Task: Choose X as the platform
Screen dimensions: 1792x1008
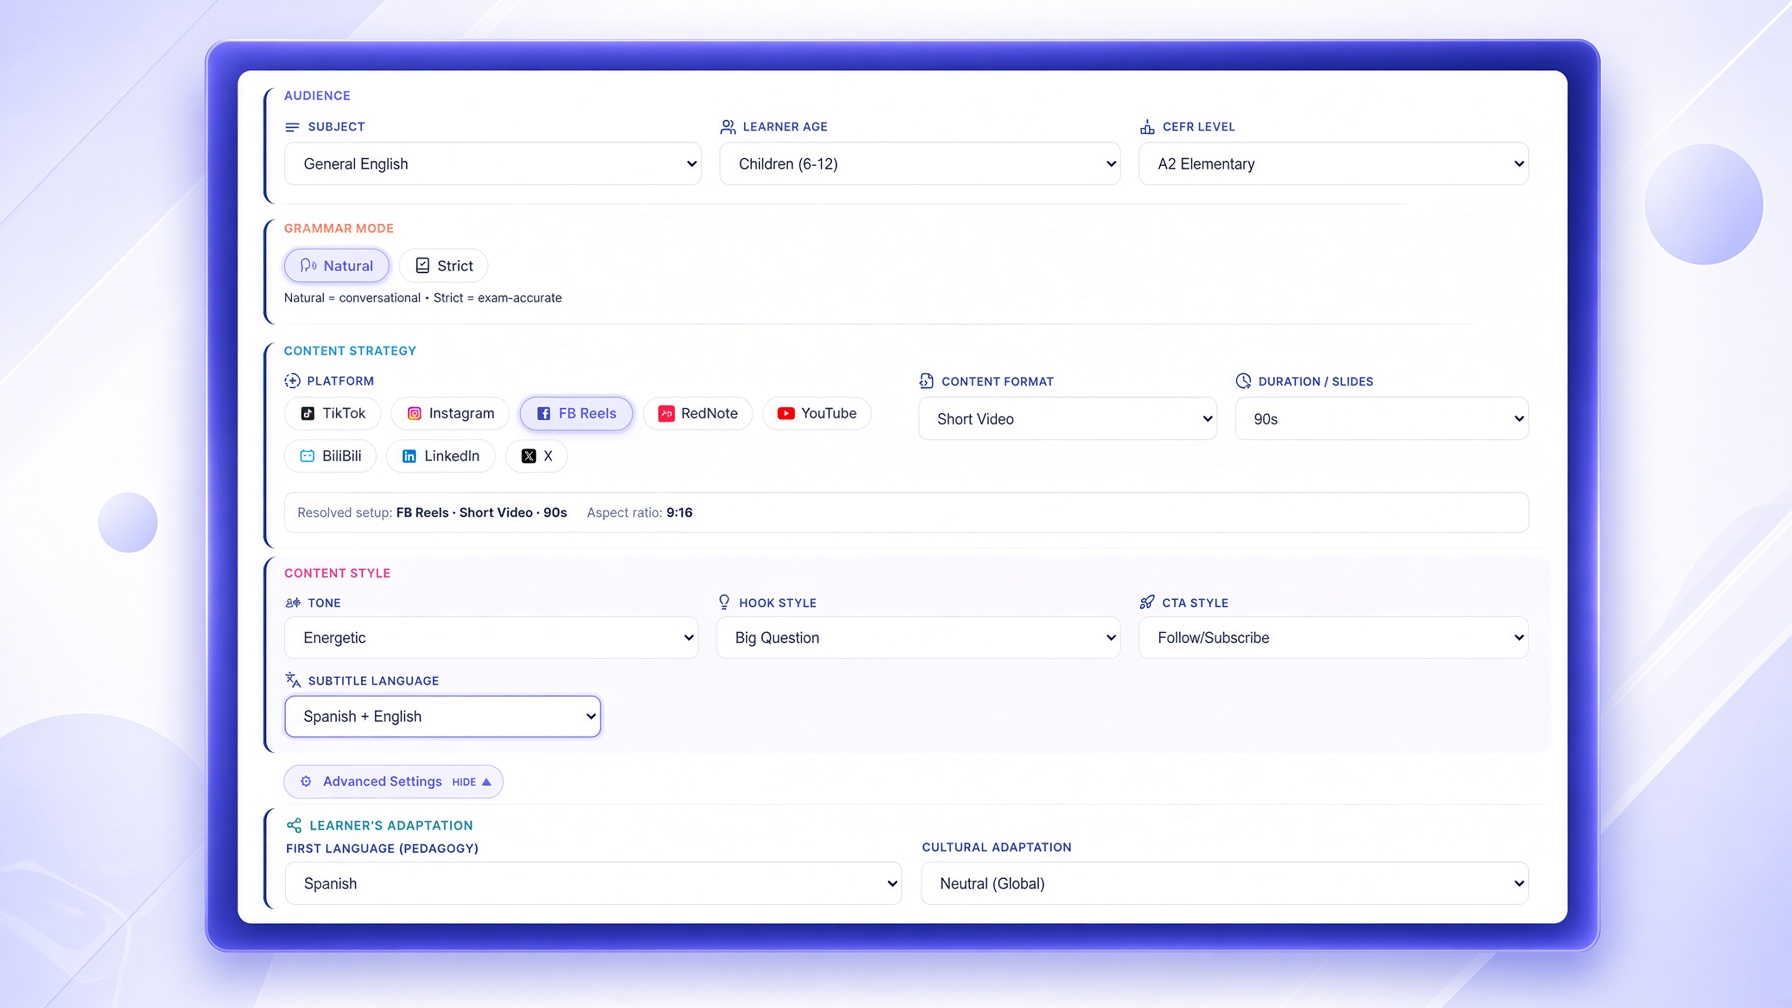Action: tap(537, 456)
